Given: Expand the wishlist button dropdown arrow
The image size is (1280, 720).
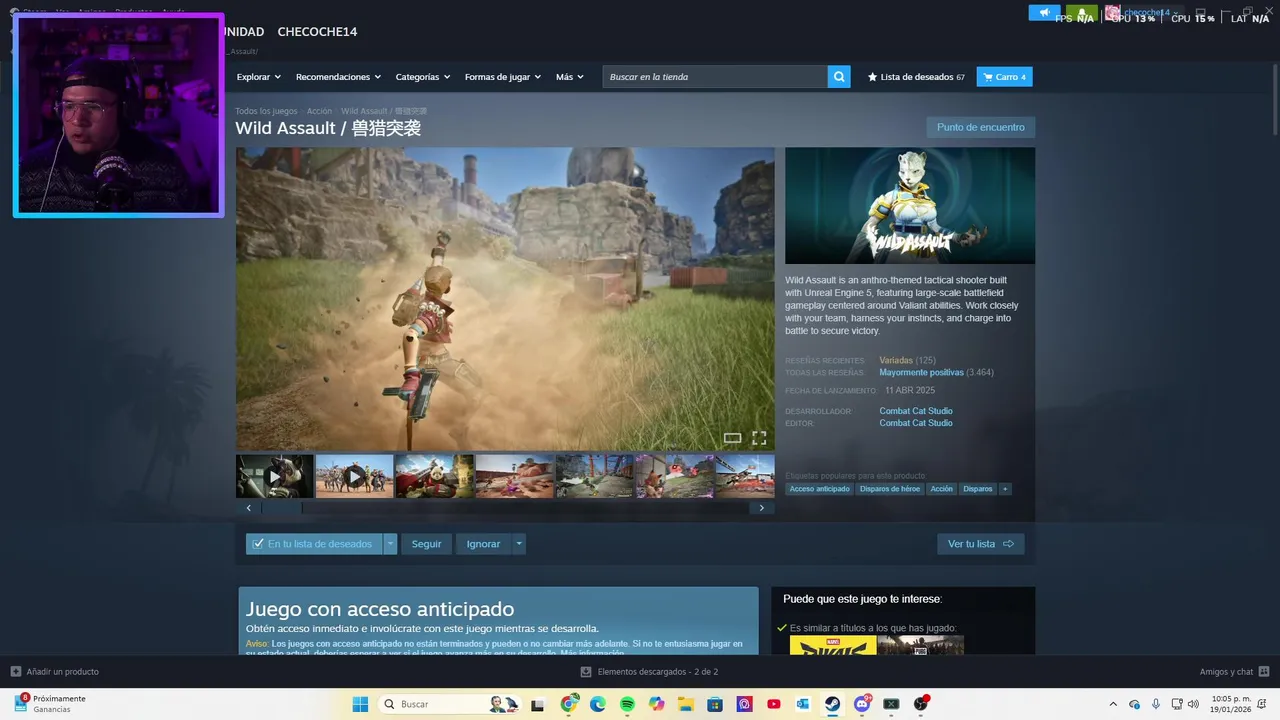Looking at the screenshot, I should click(x=390, y=544).
